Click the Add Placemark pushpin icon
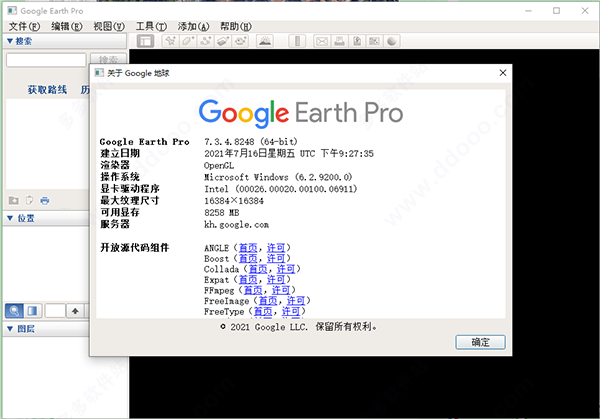The width and height of the screenshot is (600, 419). coord(171,41)
